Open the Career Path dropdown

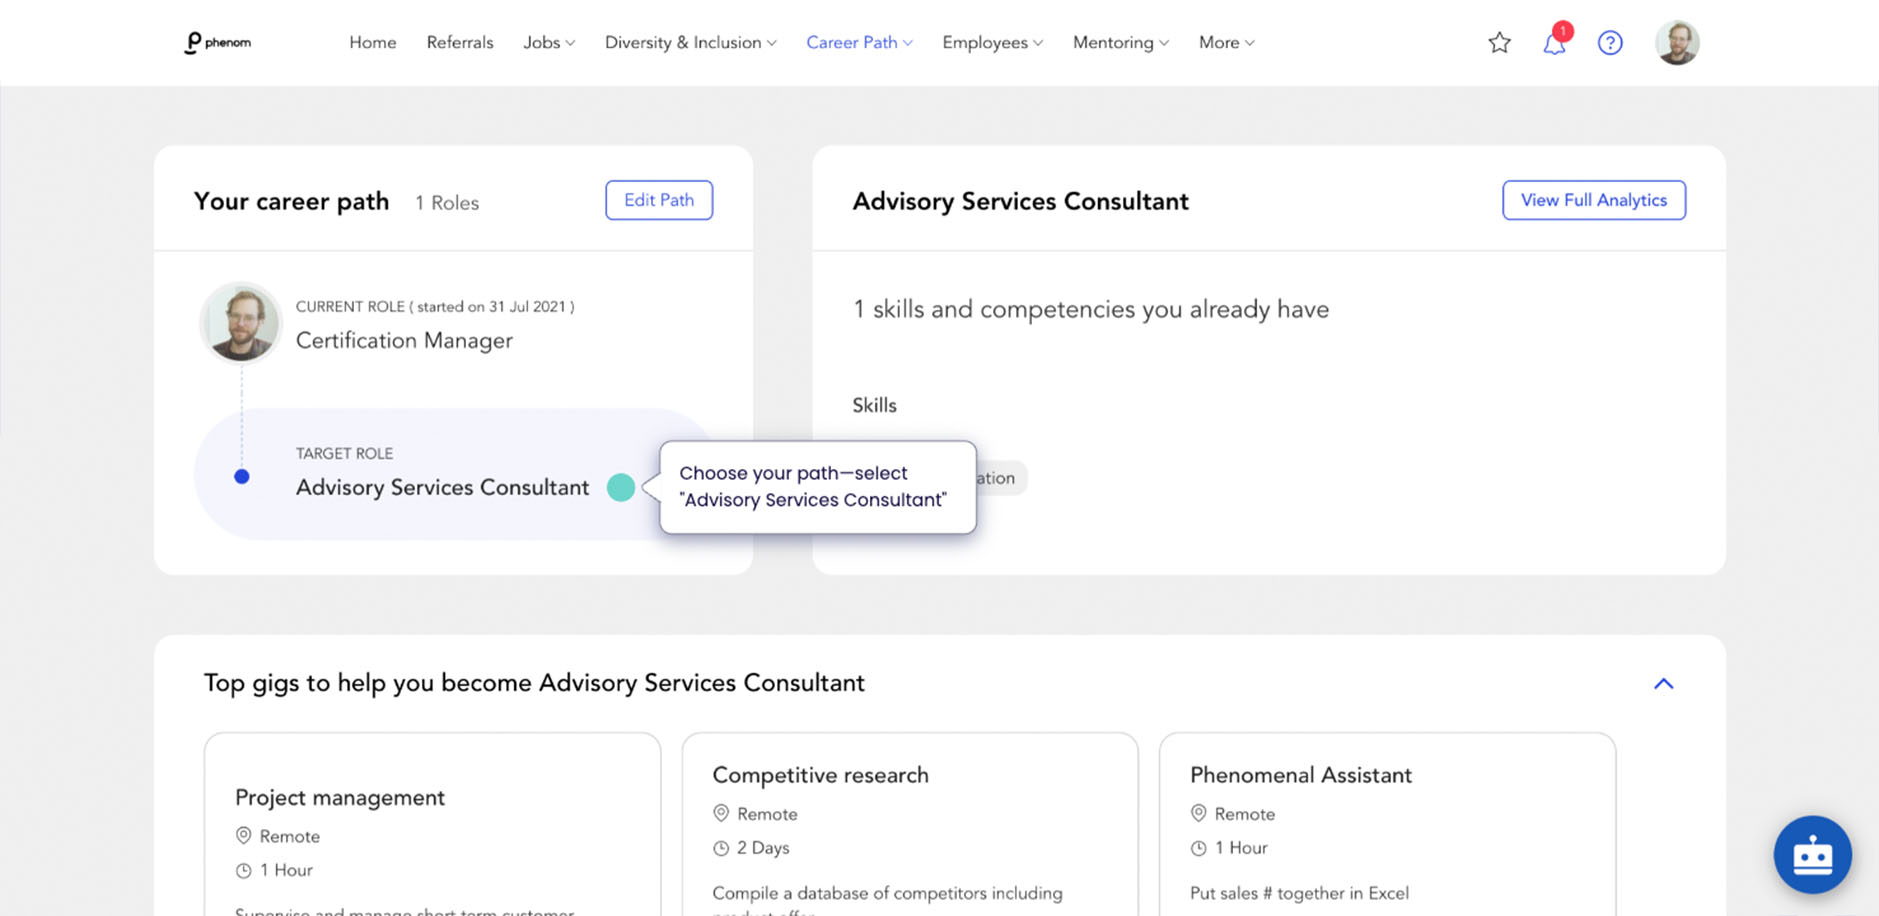[x=859, y=42]
